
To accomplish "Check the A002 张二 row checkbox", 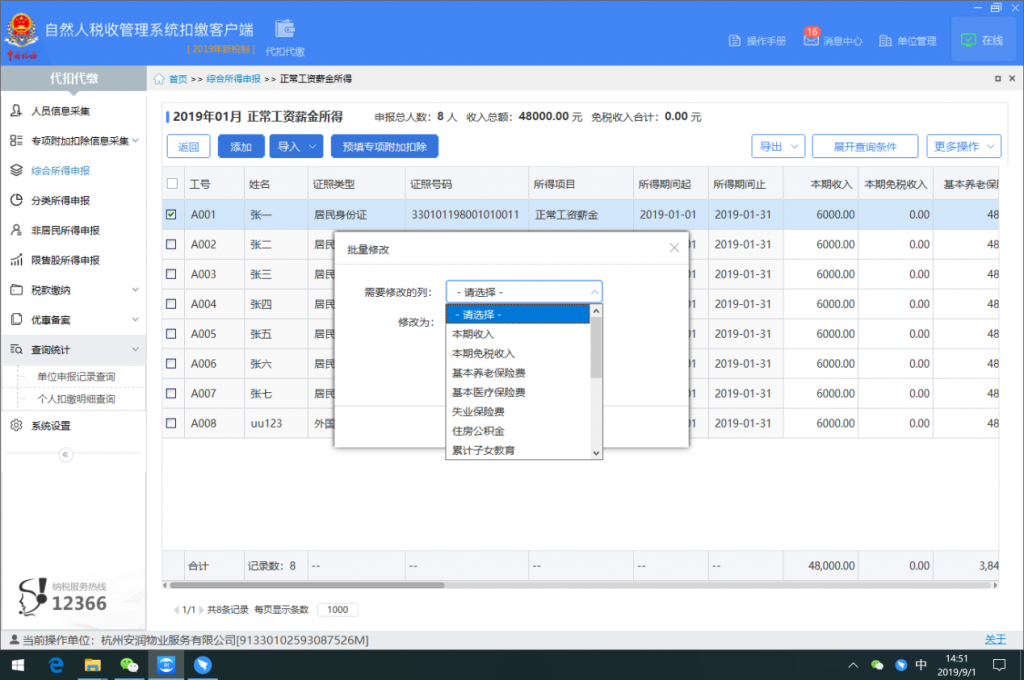I will click(172, 244).
